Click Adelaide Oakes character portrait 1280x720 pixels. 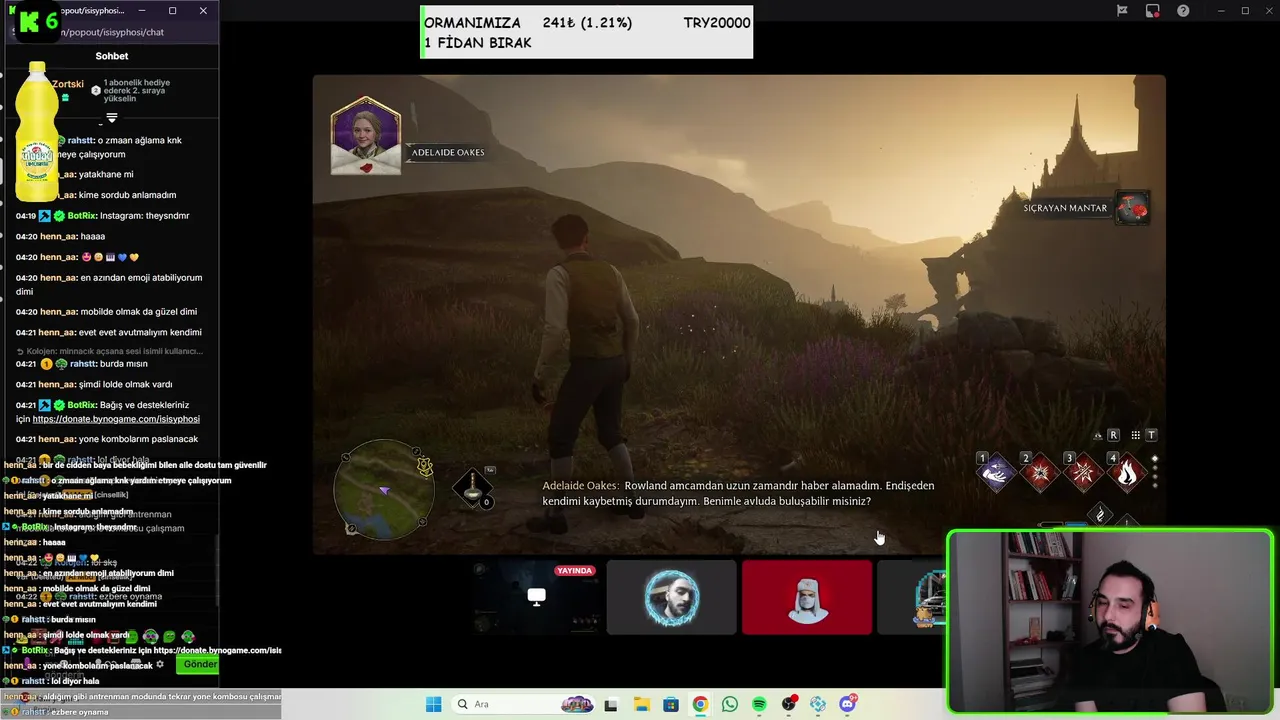coord(366,135)
